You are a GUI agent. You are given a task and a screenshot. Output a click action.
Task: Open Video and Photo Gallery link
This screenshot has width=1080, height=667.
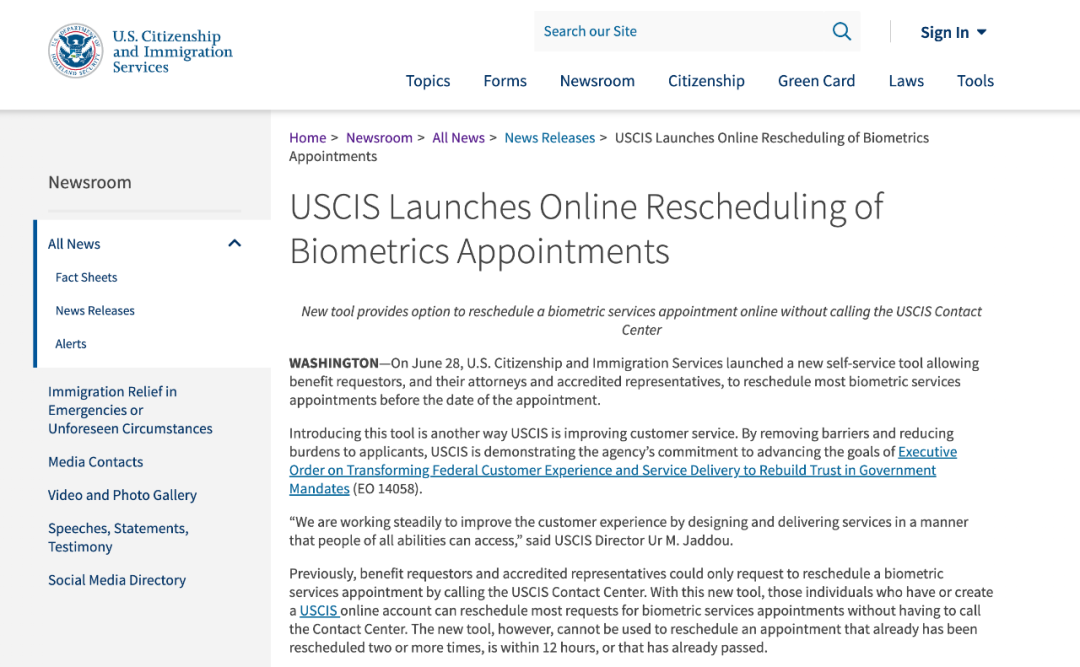click(x=122, y=495)
